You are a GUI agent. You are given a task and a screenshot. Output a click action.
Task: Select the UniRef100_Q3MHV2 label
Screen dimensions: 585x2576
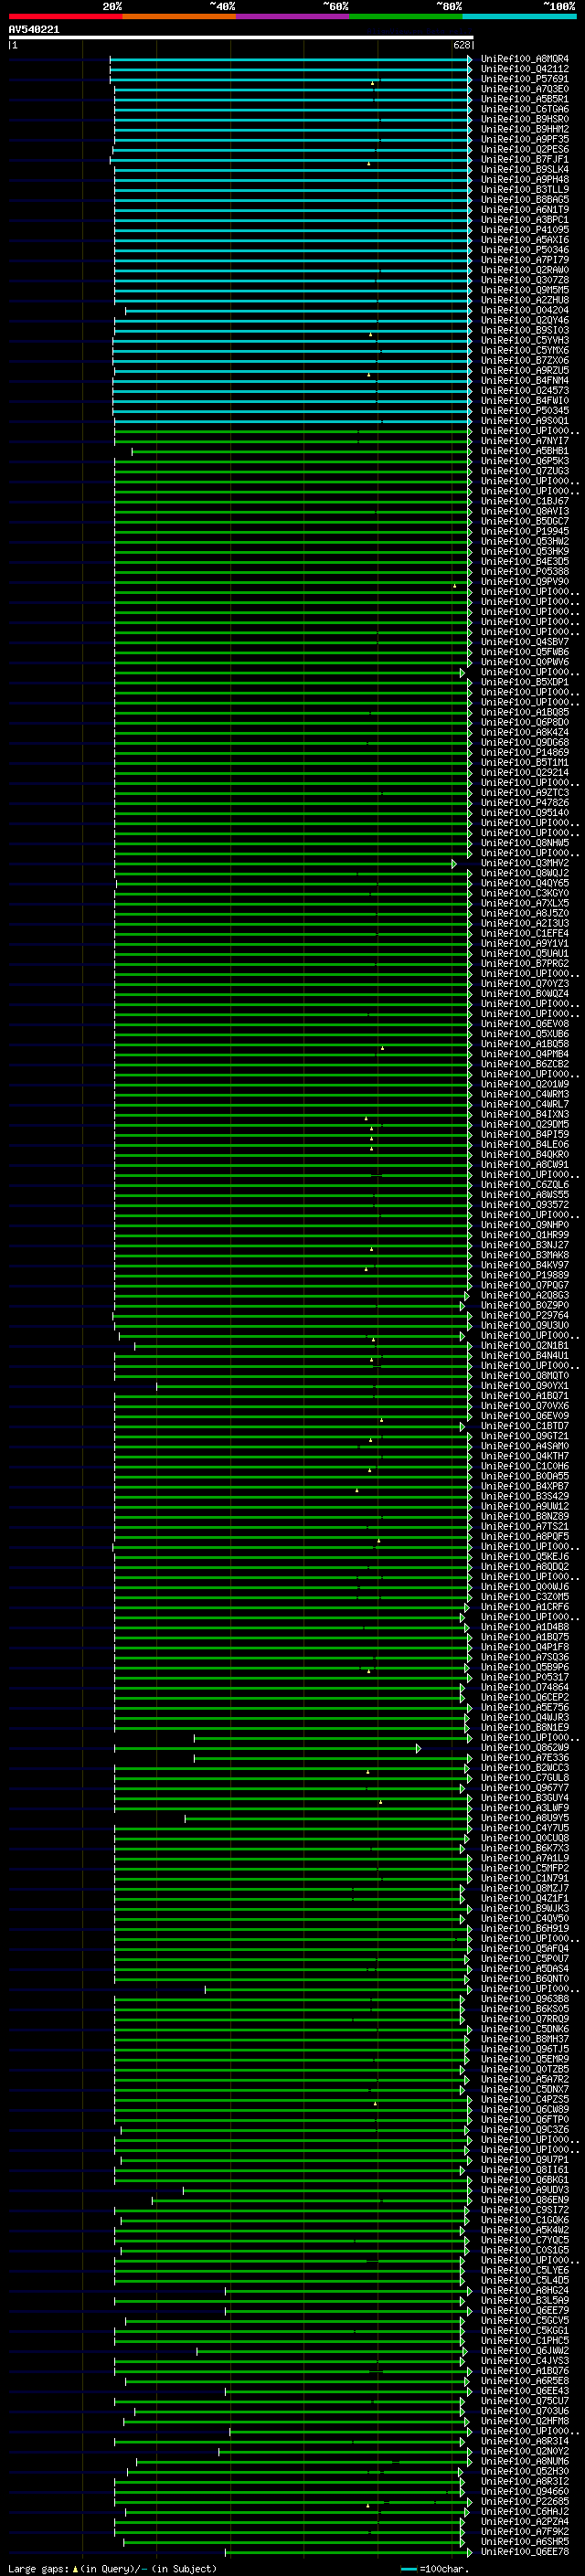524,863
